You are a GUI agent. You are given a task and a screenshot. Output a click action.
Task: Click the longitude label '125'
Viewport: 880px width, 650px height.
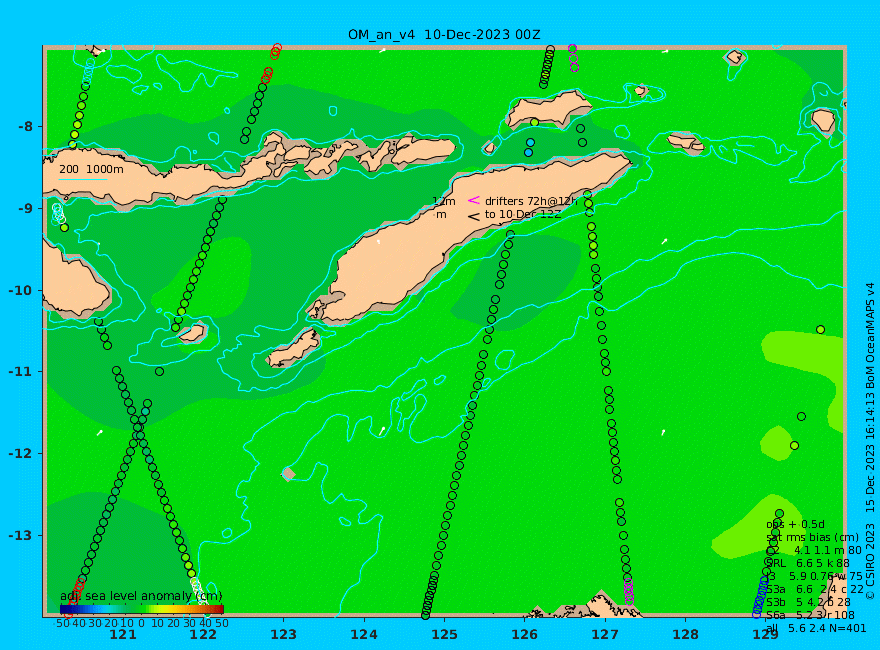click(444, 635)
